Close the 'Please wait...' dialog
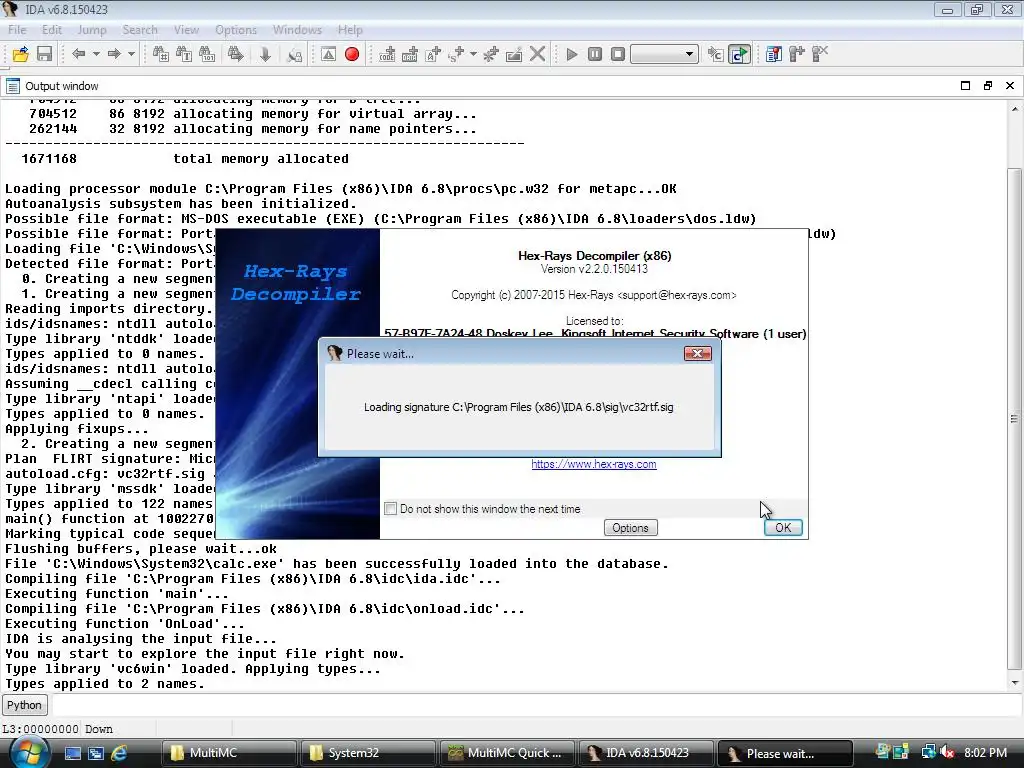The image size is (1024, 768). 697,353
